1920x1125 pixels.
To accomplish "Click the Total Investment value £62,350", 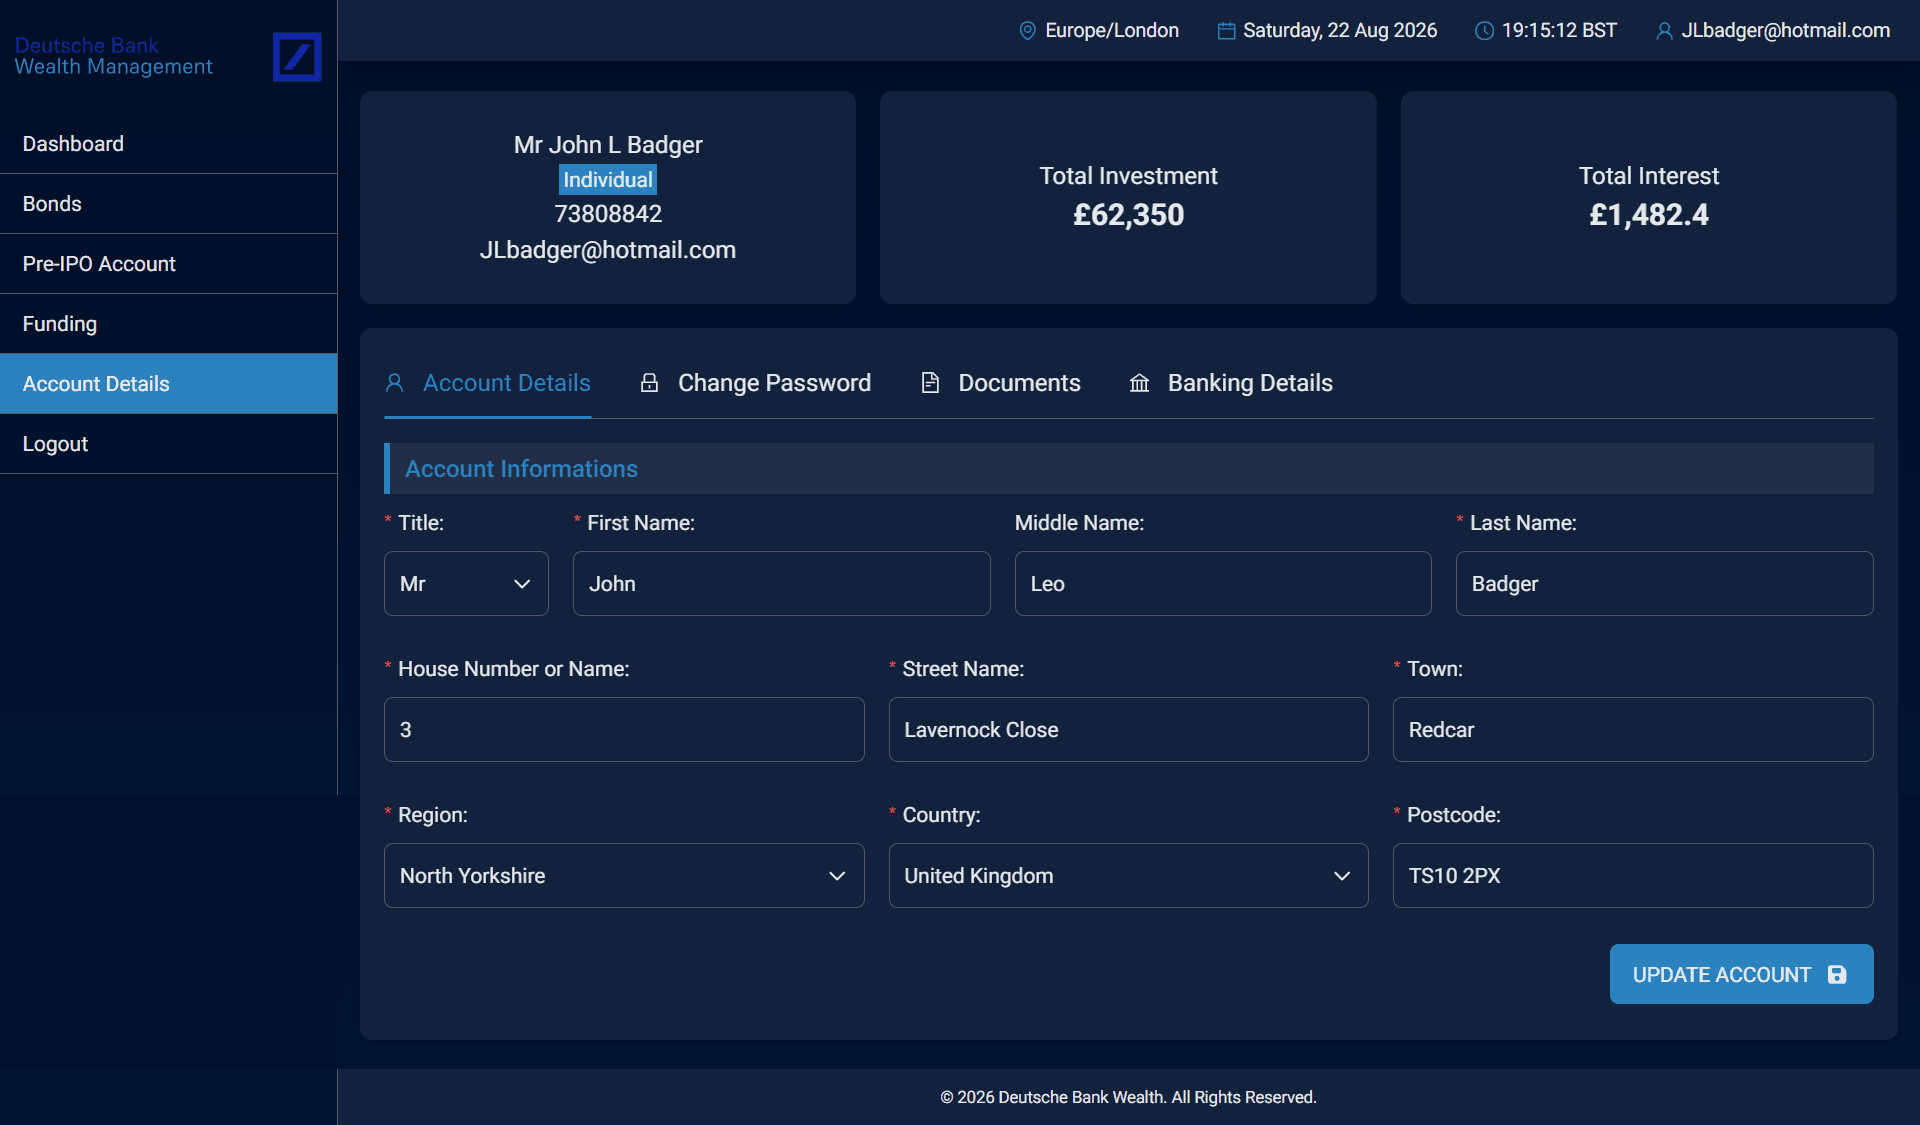I will [x=1128, y=215].
